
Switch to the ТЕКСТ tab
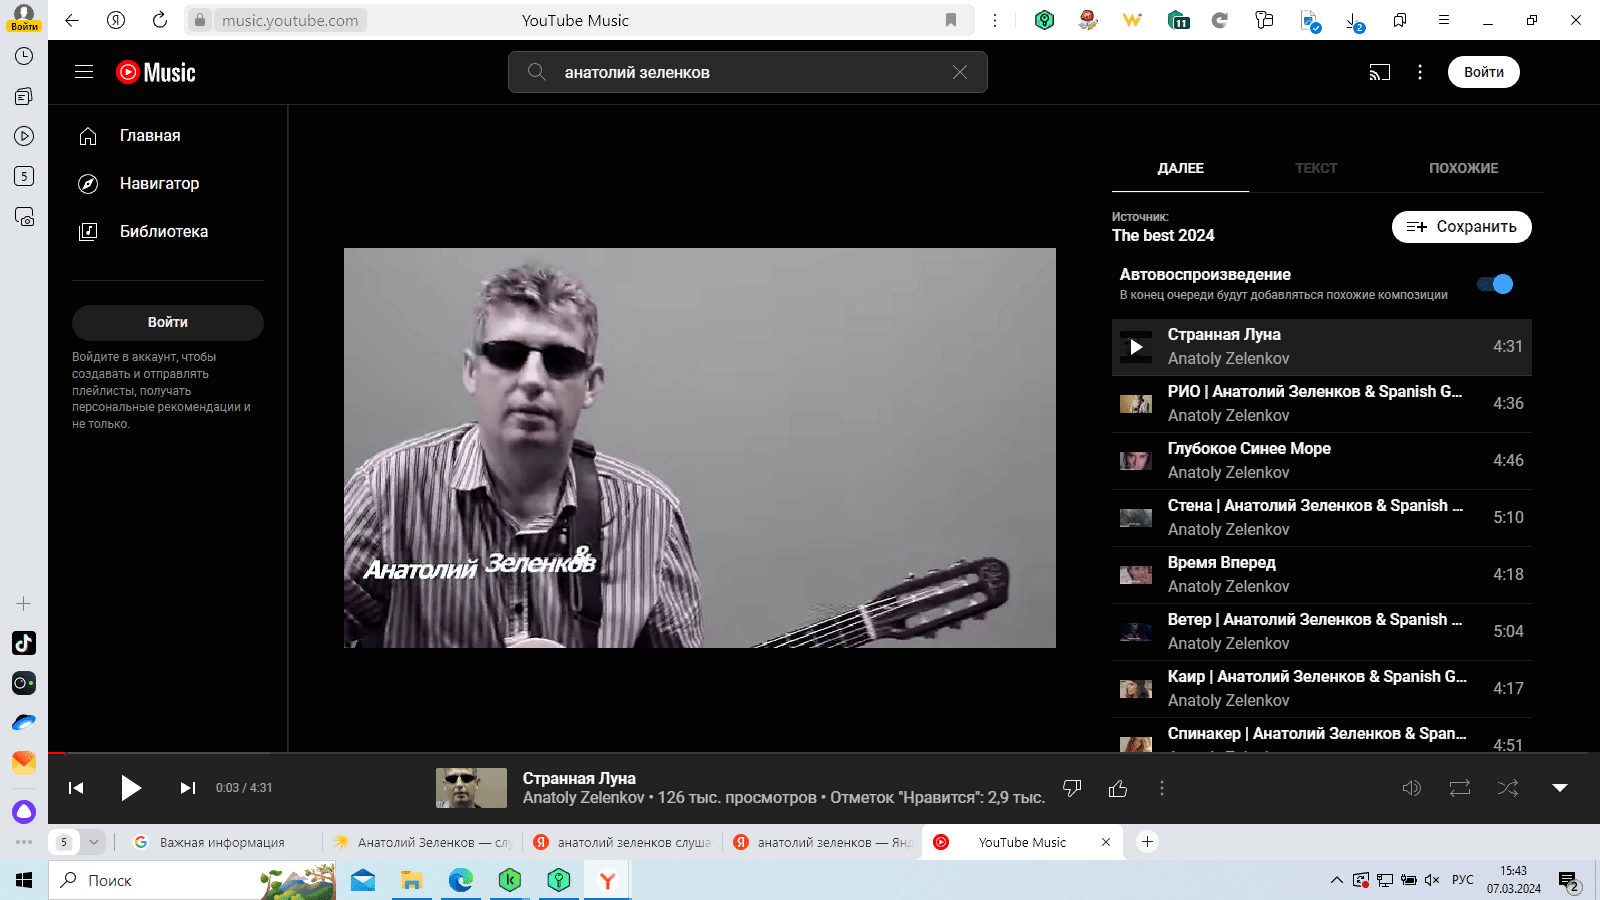click(1316, 168)
